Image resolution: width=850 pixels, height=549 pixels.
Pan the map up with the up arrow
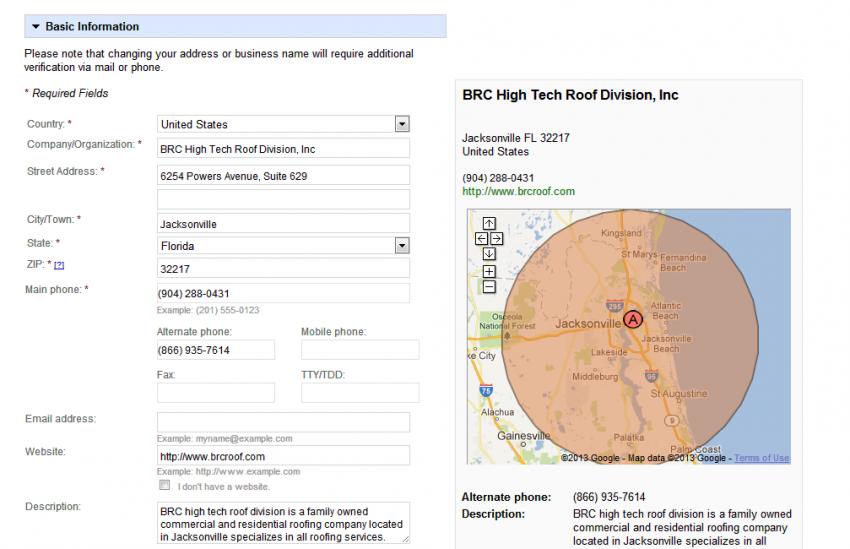489,223
